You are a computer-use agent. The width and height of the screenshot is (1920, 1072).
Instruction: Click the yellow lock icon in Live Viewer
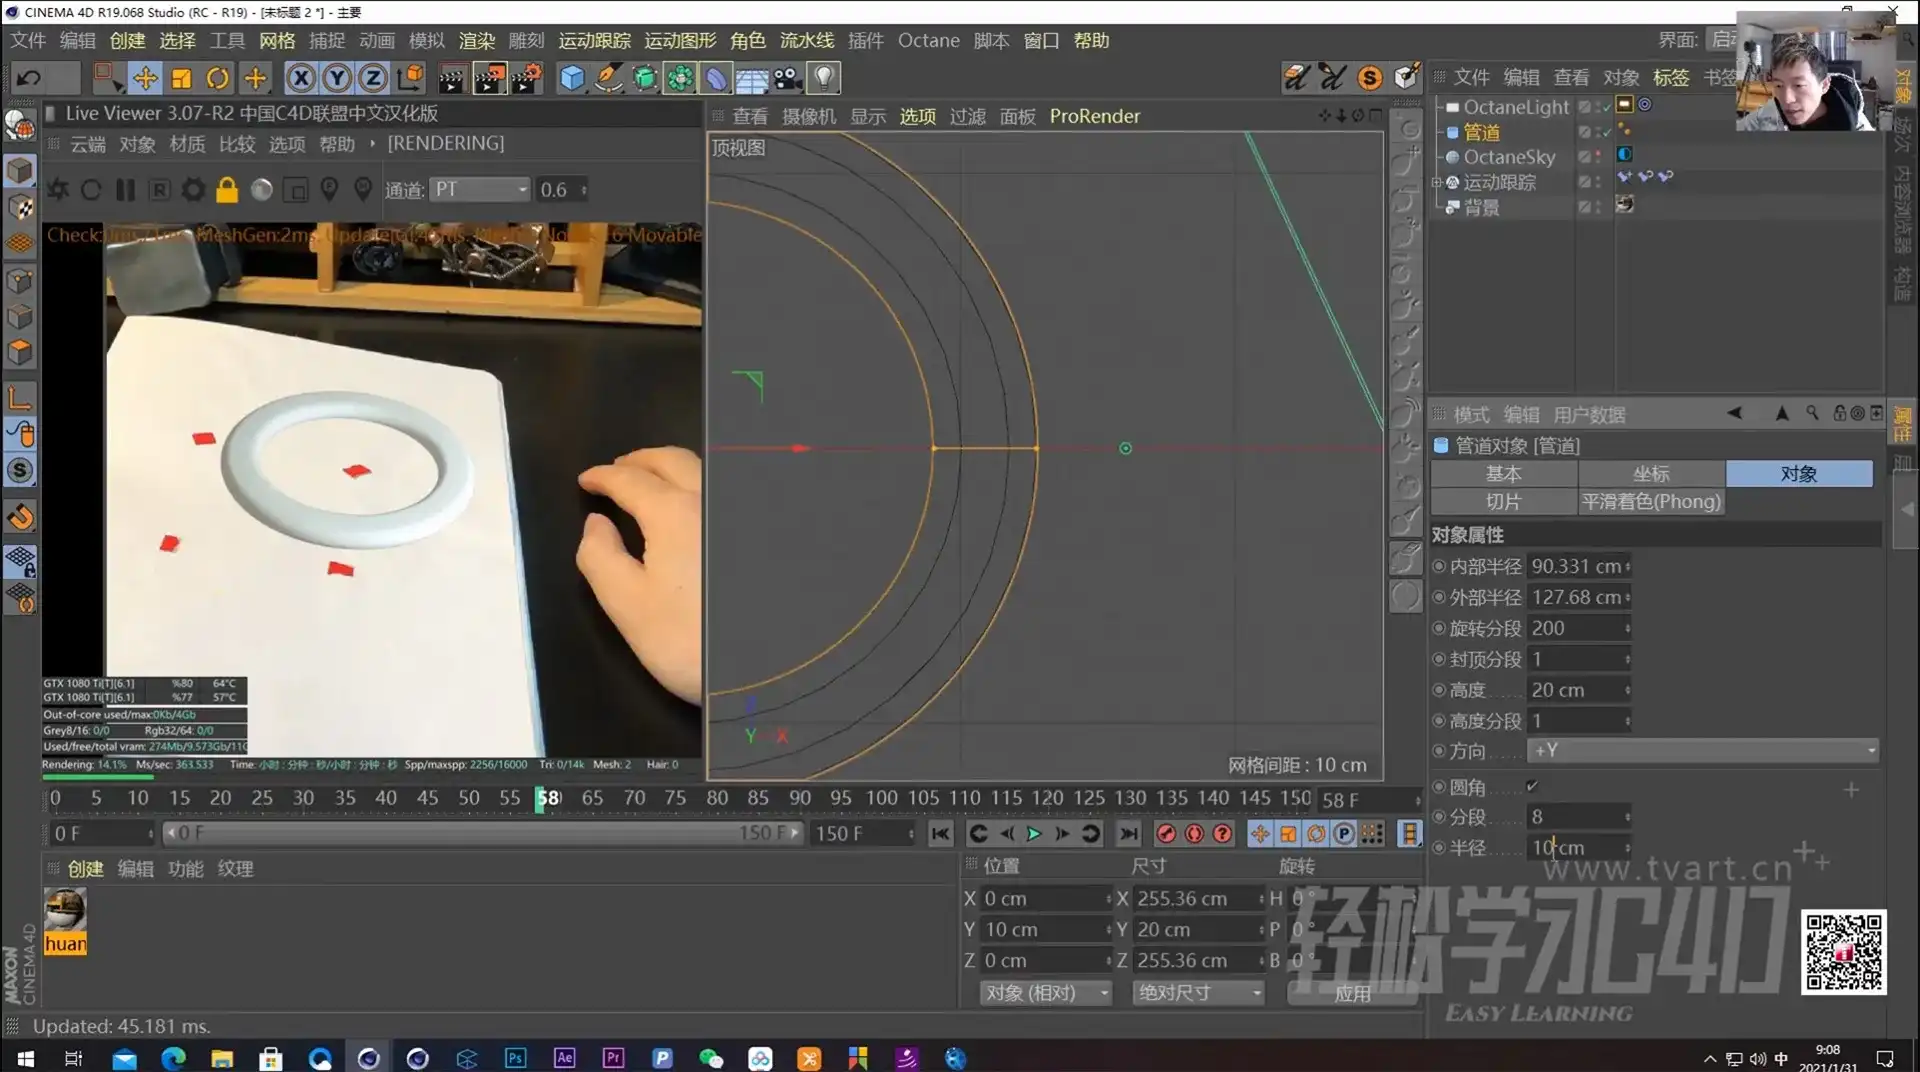(227, 190)
